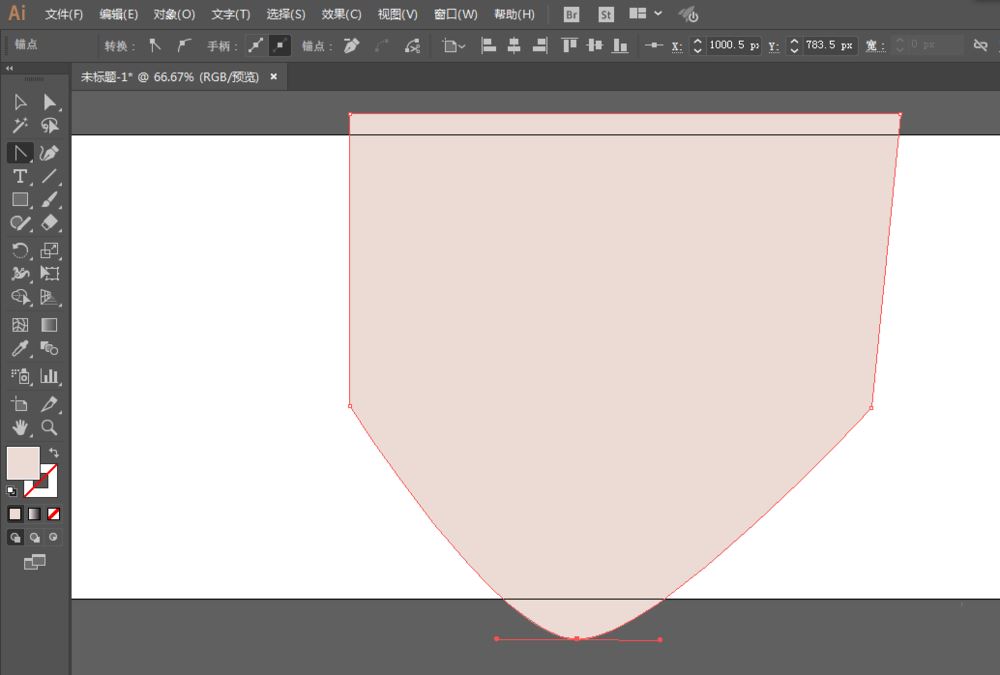This screenshot has width=1000, height=675.
Task: Set fill to None with the red slash box
Action: point(54,514)
